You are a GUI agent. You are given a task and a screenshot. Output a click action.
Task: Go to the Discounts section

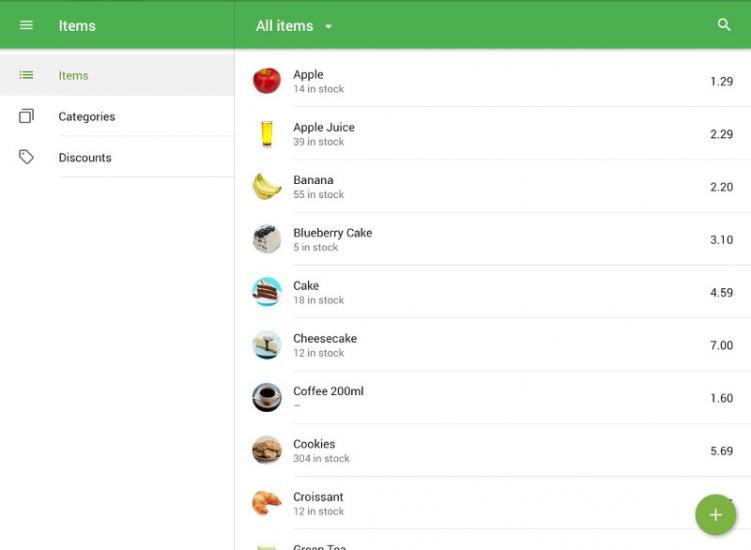(85, 158)
